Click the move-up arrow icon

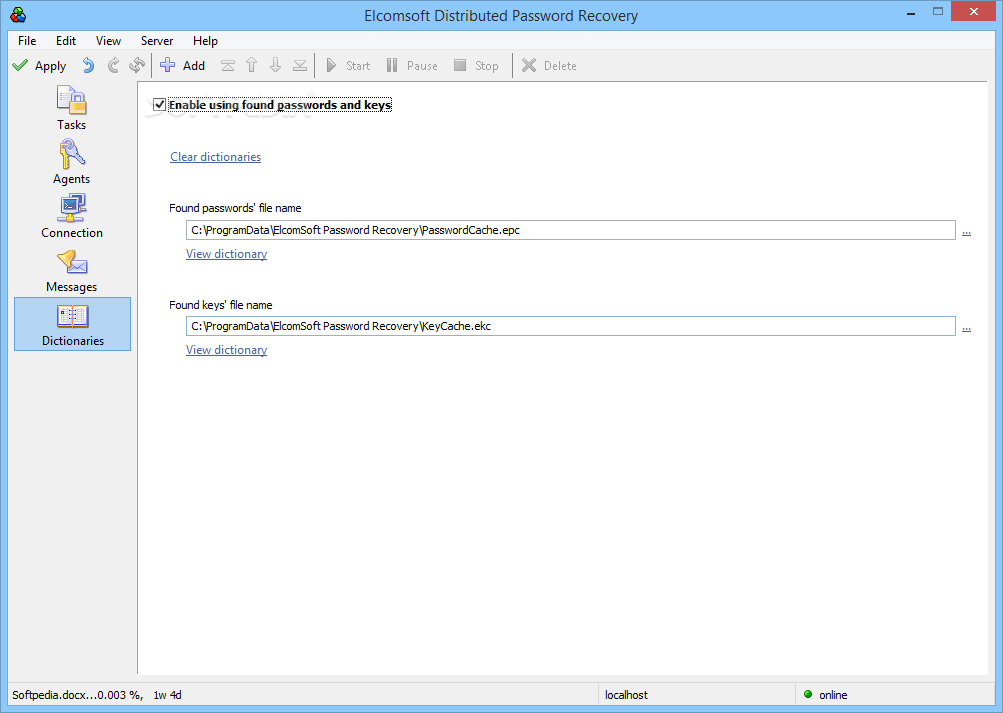pyautogui.click(x=251, y=65)
